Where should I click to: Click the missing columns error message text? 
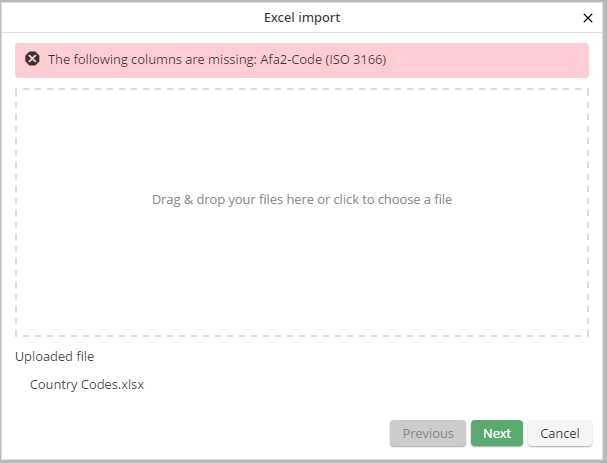[x=217, y=59]
